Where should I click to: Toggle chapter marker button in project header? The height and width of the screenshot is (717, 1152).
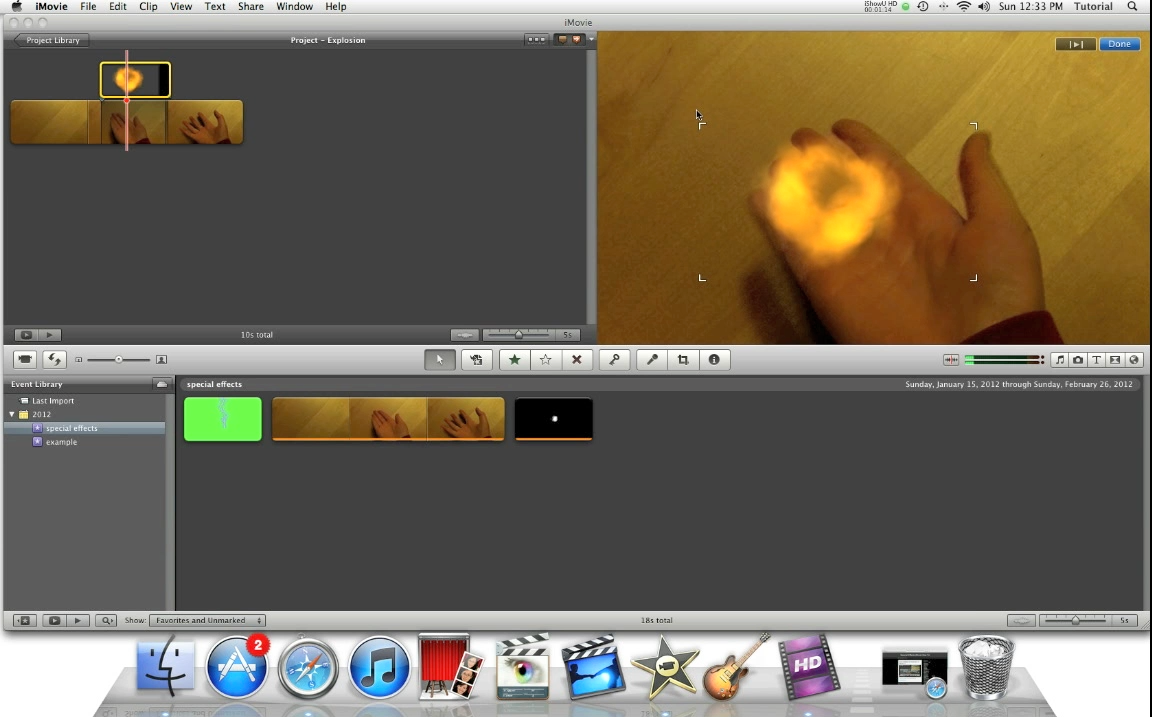point(577,40)
